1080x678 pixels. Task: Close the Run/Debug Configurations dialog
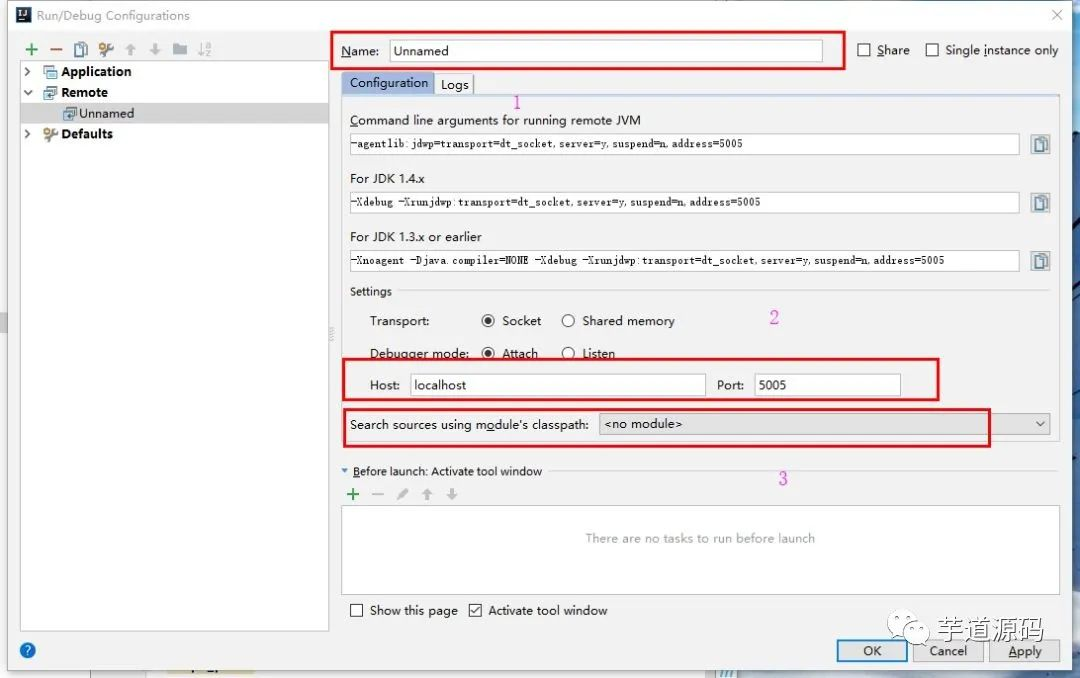click(1057, 14)
